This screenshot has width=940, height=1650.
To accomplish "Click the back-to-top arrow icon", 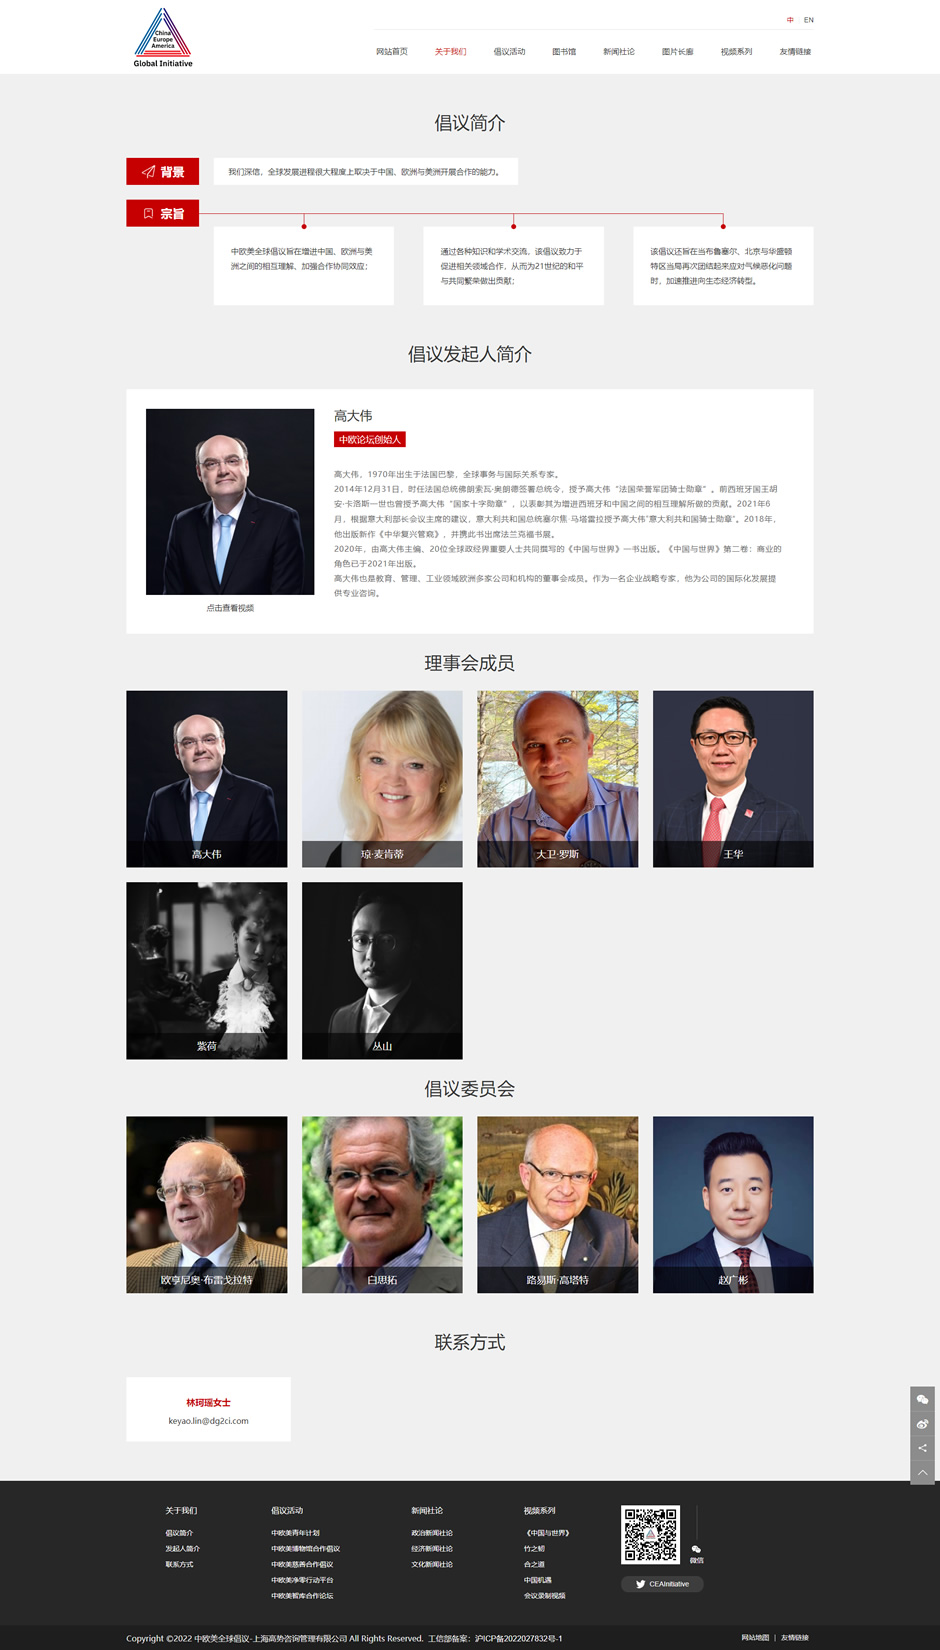I will pos(923,1473).
